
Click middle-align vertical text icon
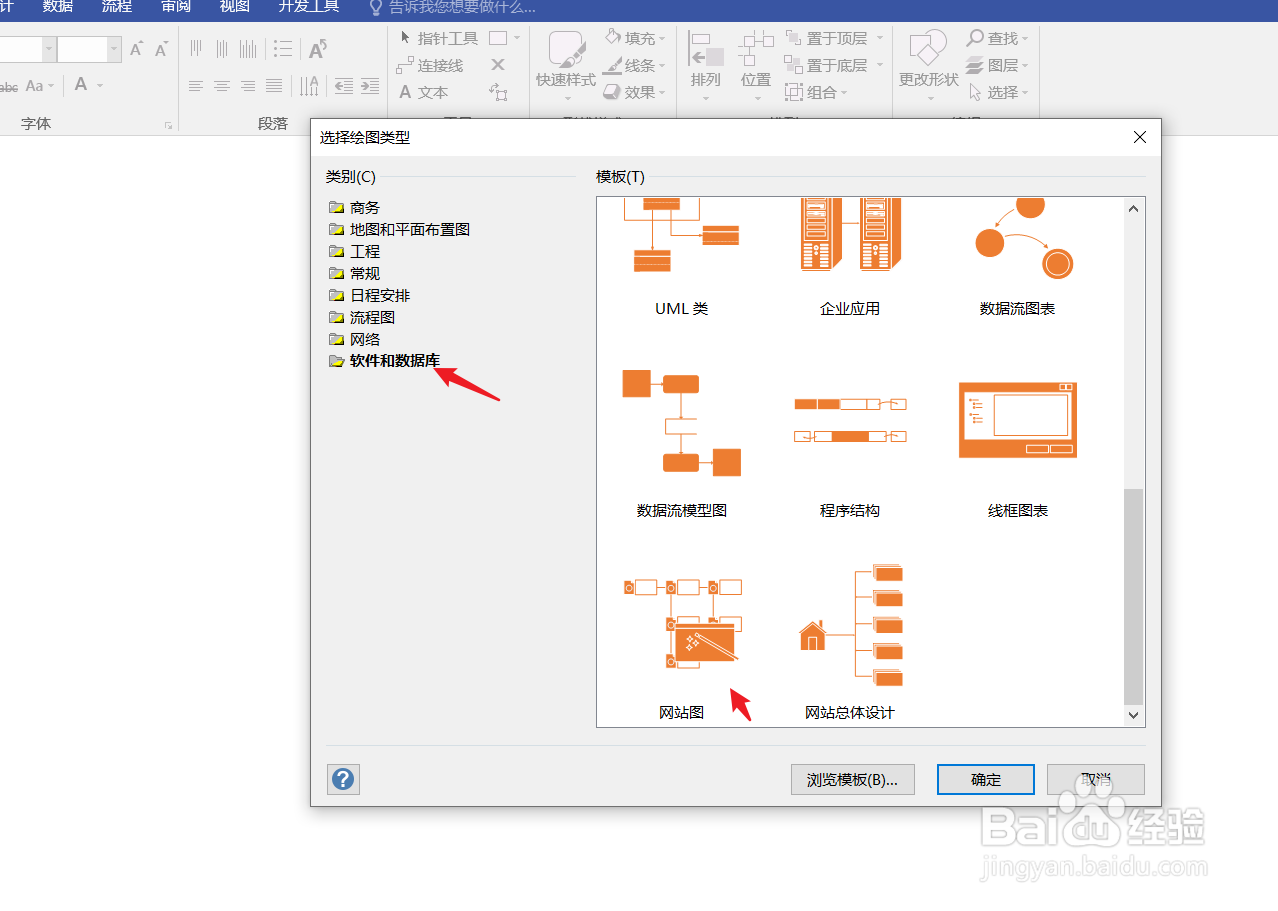222,48
